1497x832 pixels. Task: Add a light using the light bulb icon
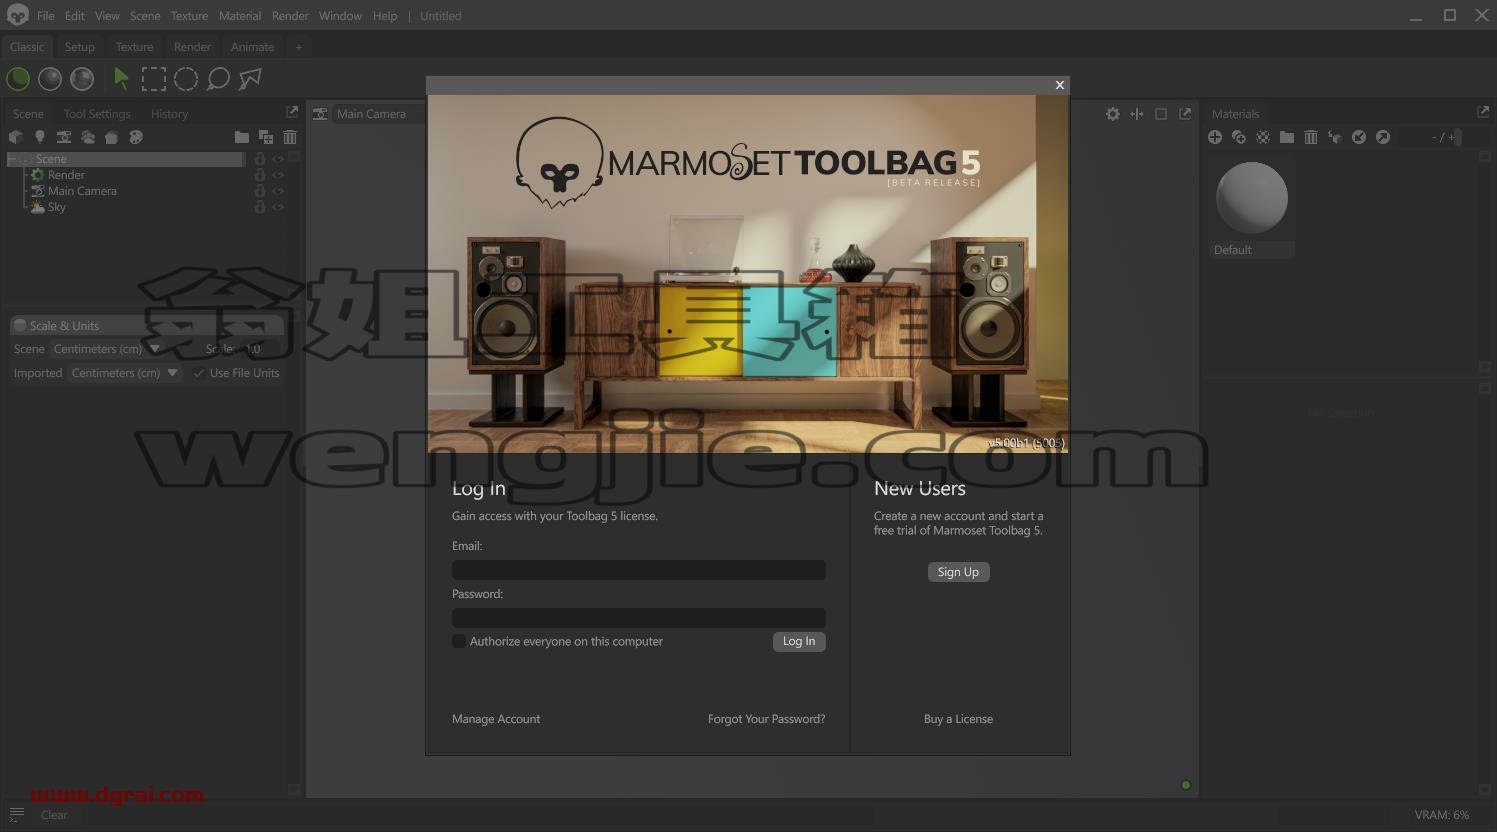(x=40, y=137)
